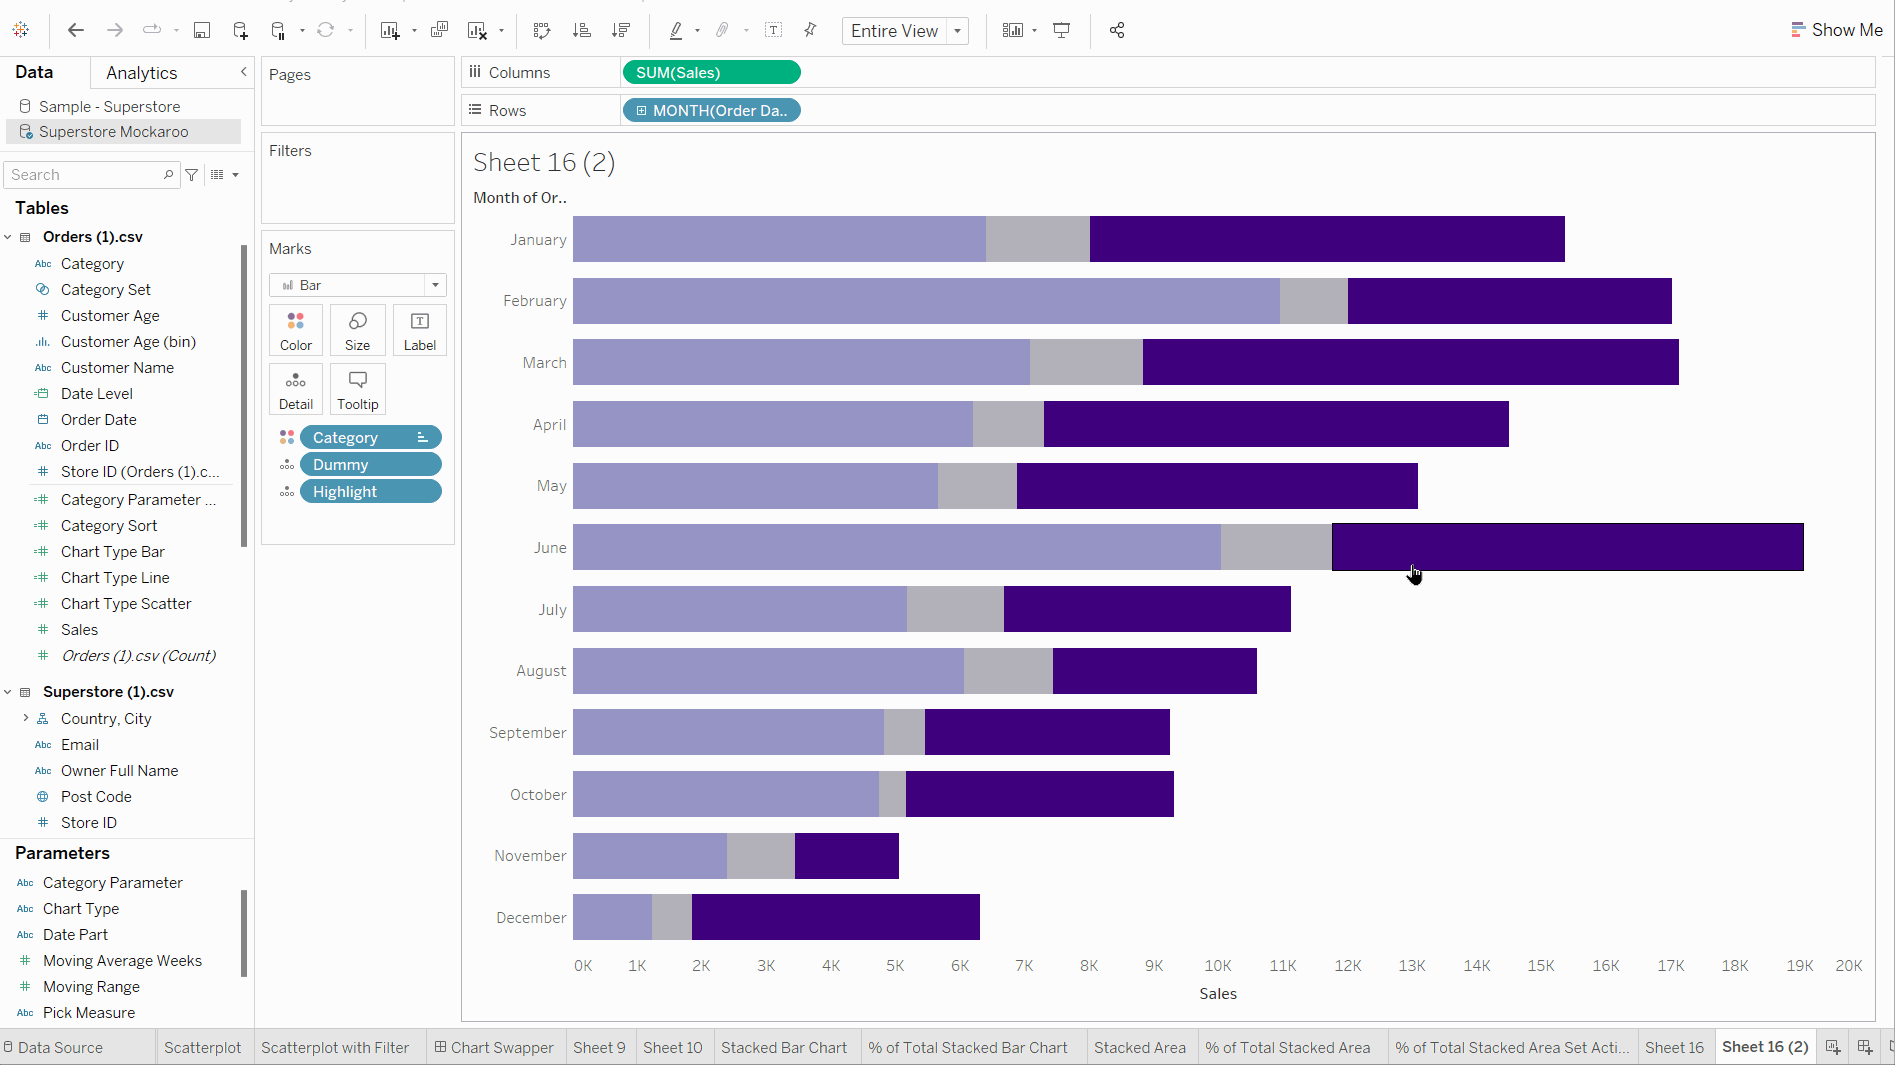Collapse the Orders (1).csv table

9,236
